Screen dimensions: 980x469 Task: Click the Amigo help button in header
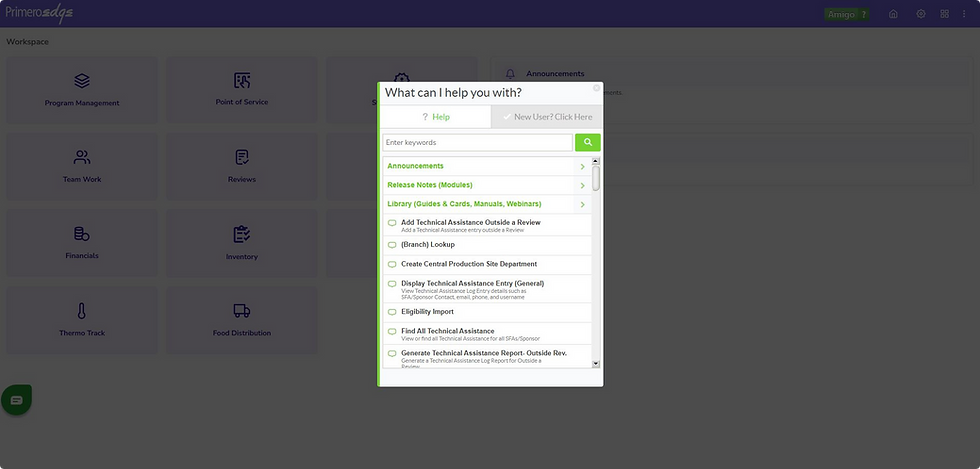pos(847,14)
